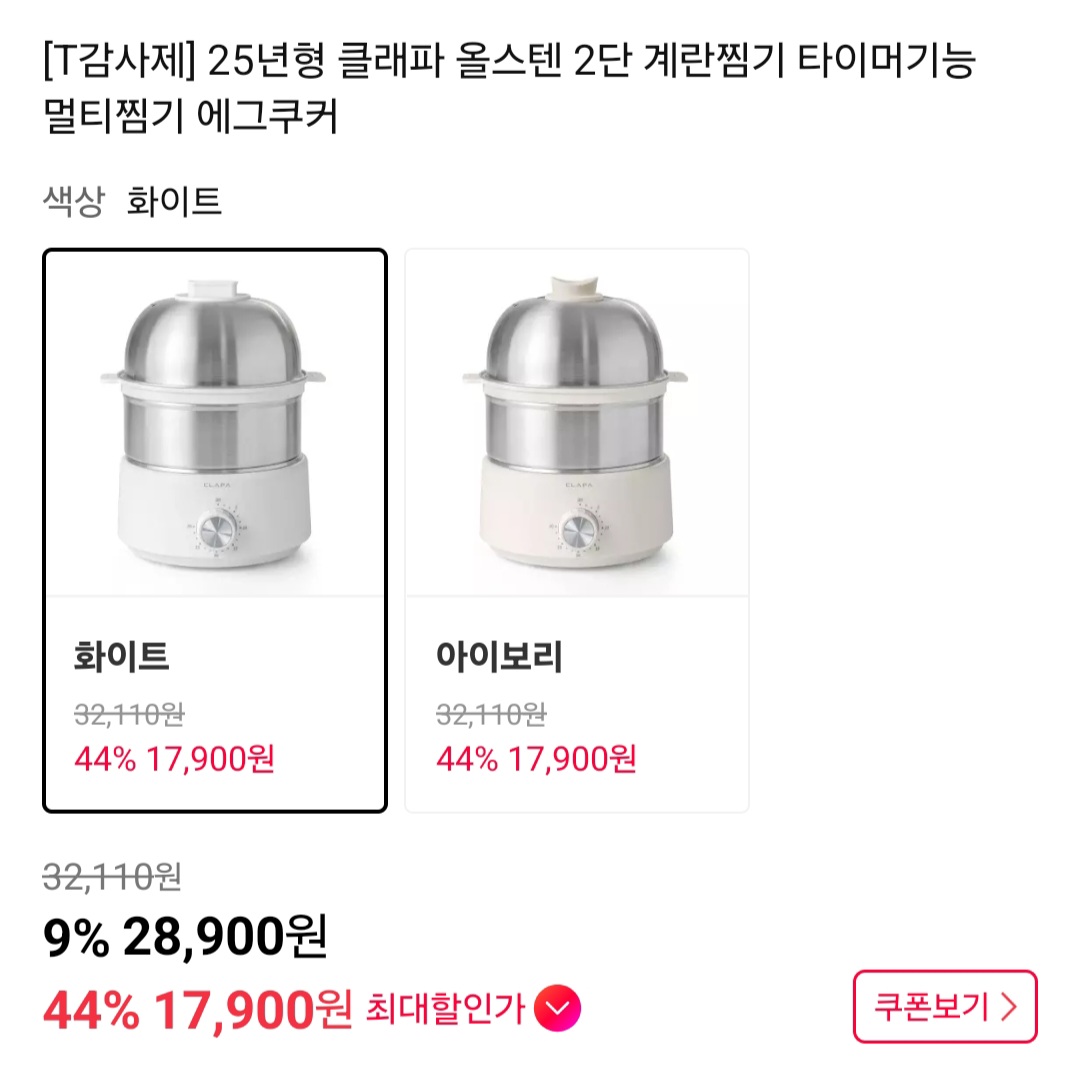1080x1074 pixels.
Task: Select the 아이보리 color option card
Action: click(x=576, y=530)
